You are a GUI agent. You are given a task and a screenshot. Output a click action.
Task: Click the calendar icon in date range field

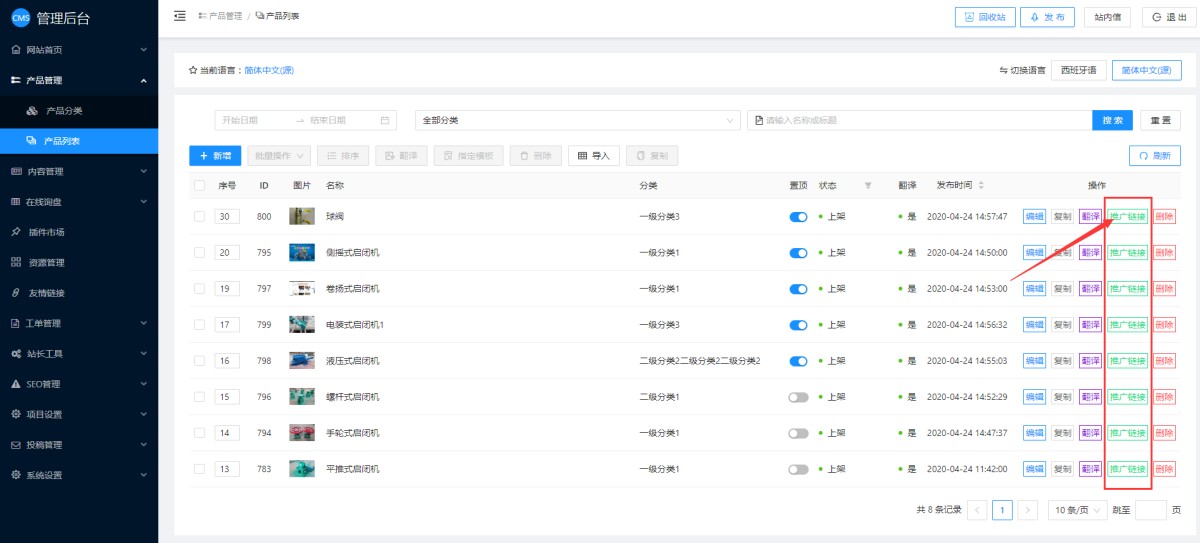[x=385, y=120]
